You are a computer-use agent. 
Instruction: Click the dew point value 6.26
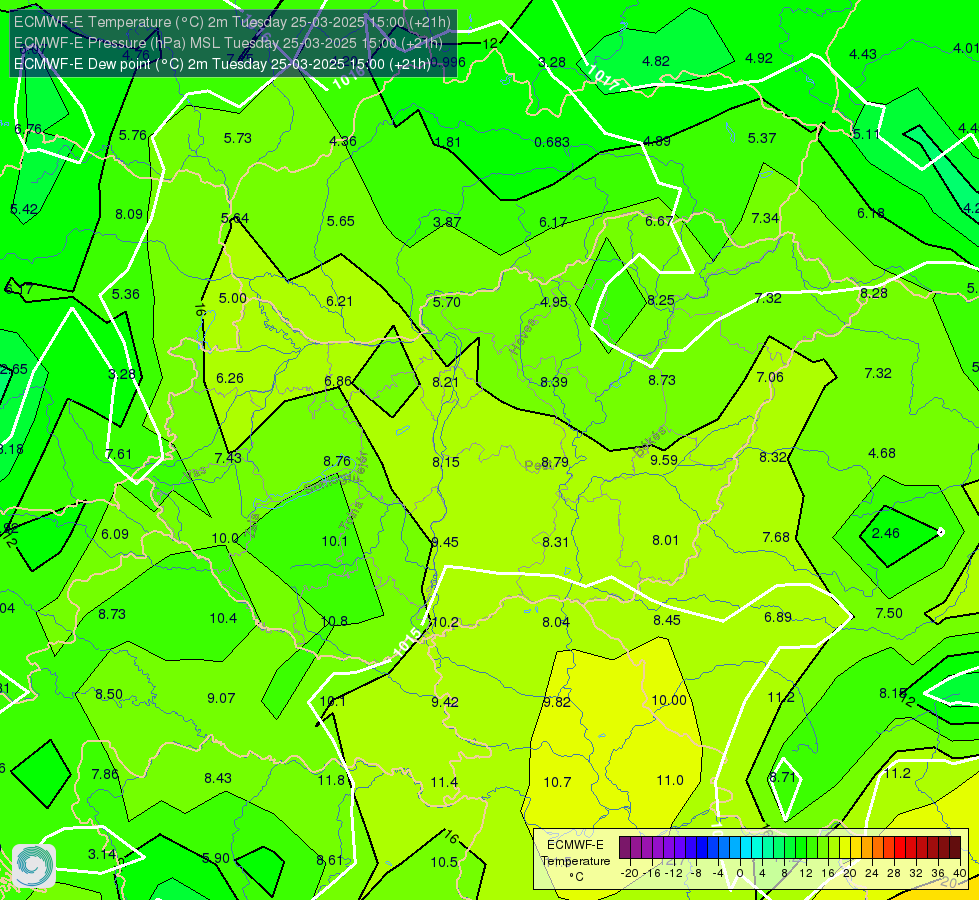click(230, 378)
